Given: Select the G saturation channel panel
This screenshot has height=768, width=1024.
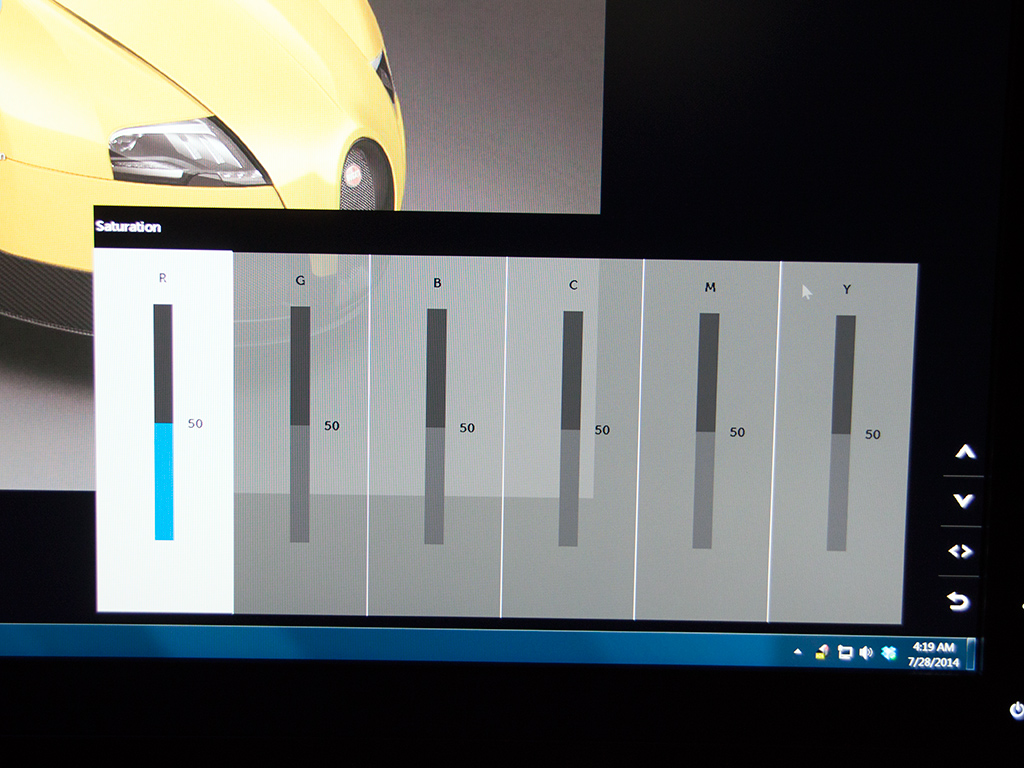Looking at the screenshot, I should pos(301,434).
